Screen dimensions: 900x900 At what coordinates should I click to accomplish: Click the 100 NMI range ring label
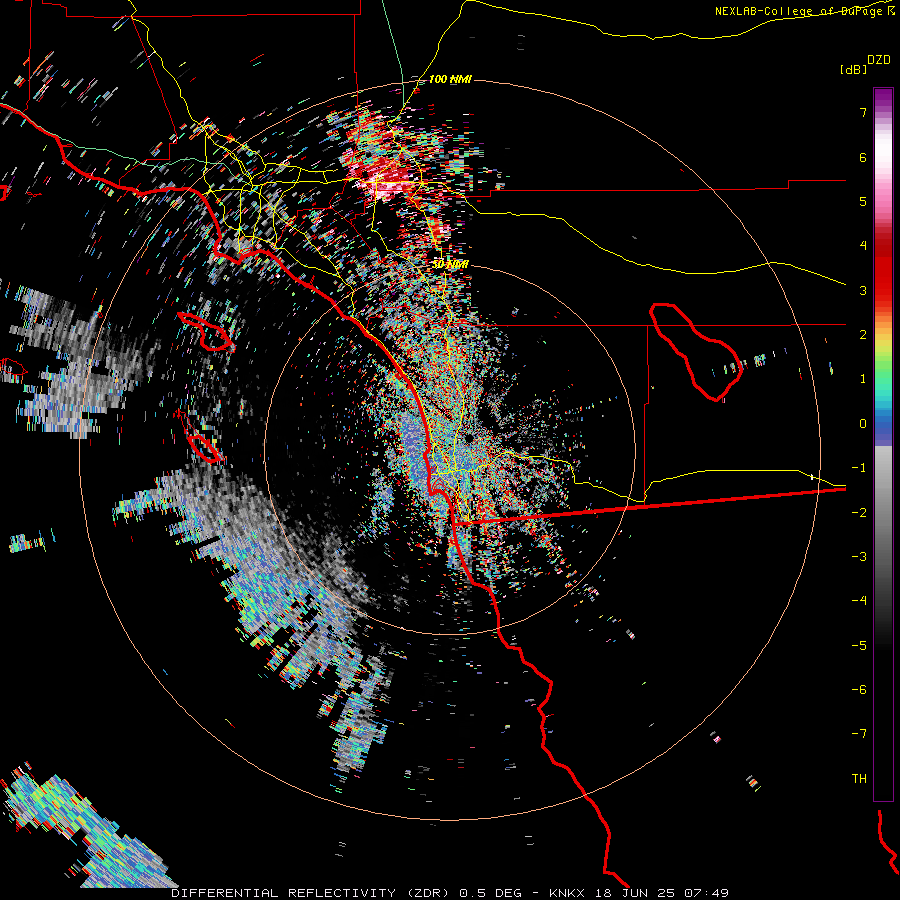(450, 79)
